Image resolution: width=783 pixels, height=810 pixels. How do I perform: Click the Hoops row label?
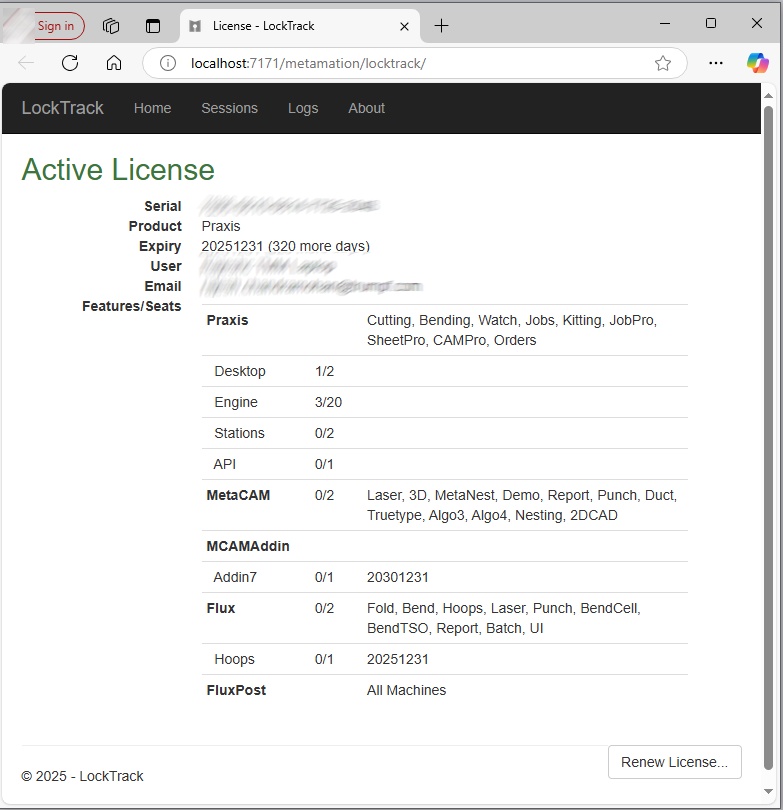point(234,660)
